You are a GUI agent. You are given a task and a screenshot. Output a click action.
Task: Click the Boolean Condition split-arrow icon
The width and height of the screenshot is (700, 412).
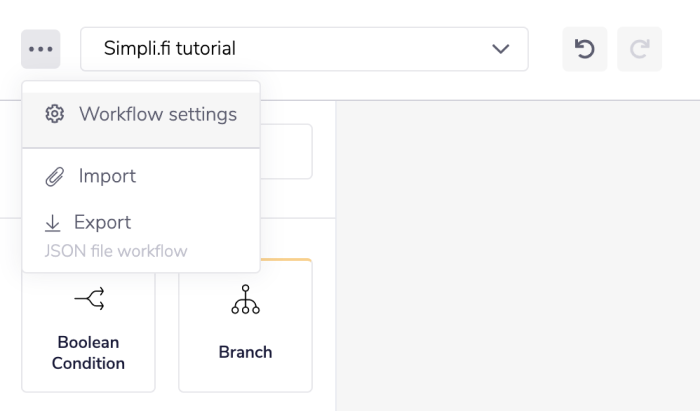coord(89,298)
